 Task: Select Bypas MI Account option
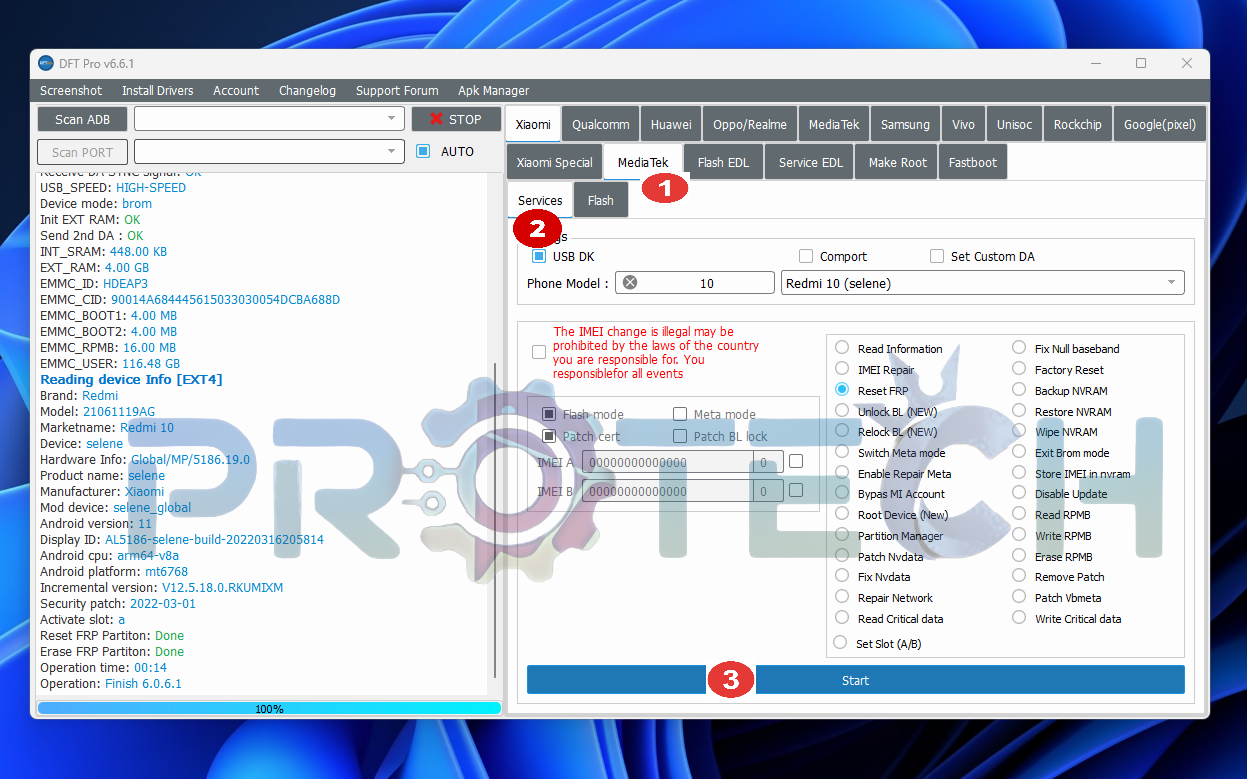[842, 493]
